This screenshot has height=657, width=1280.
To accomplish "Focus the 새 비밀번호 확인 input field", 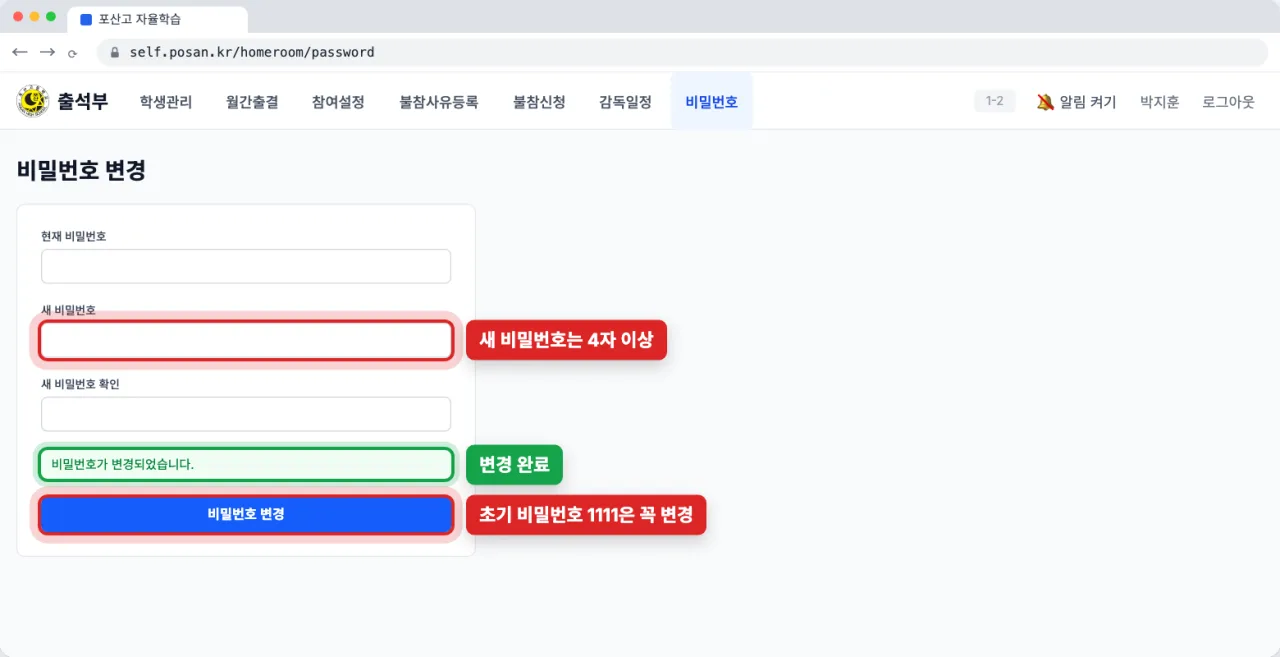I will pos(246,414).
